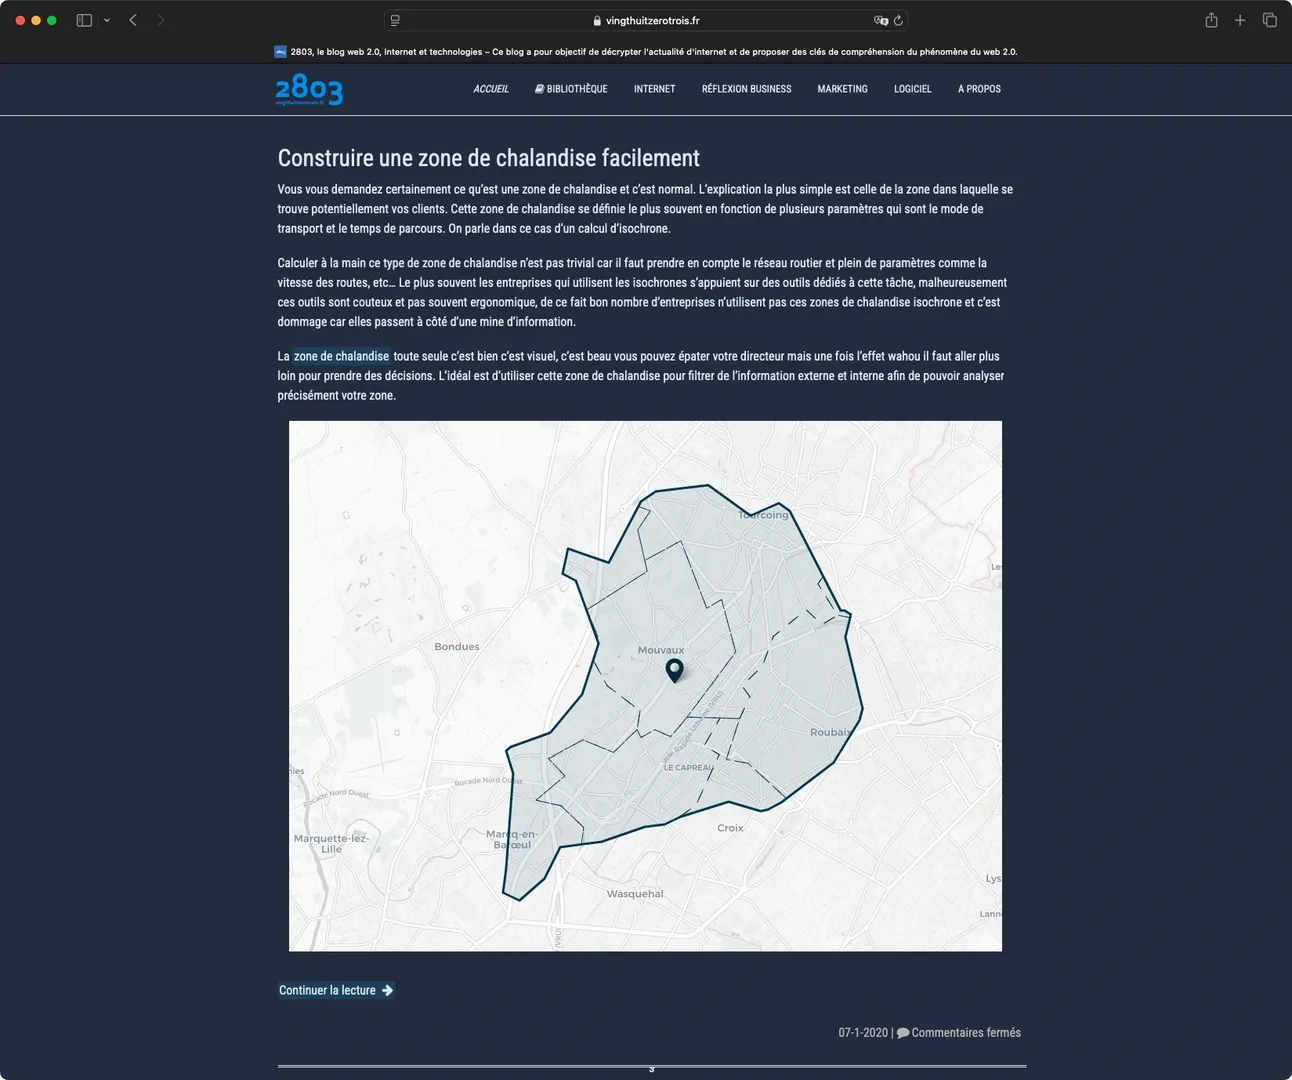Click the date '07-1-2020'

[x=863, y=1032]
